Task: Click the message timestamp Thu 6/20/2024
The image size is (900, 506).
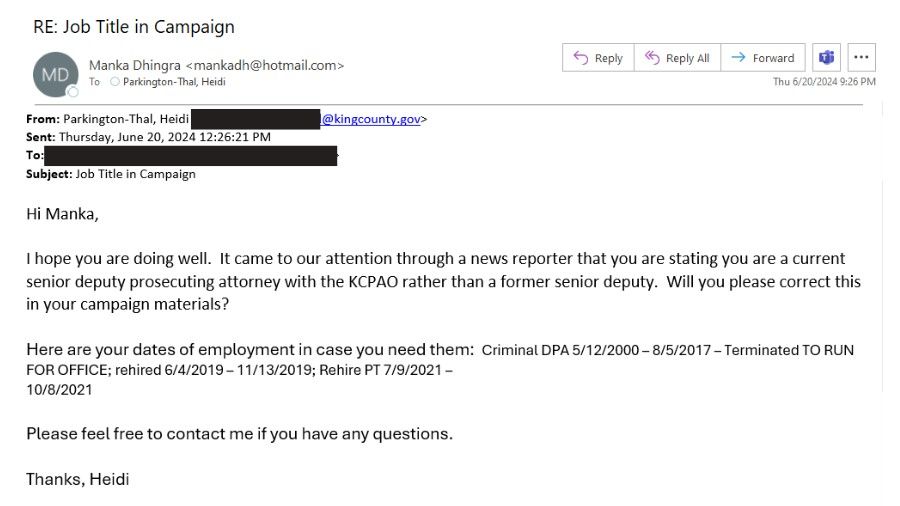Action: point(824,82)
